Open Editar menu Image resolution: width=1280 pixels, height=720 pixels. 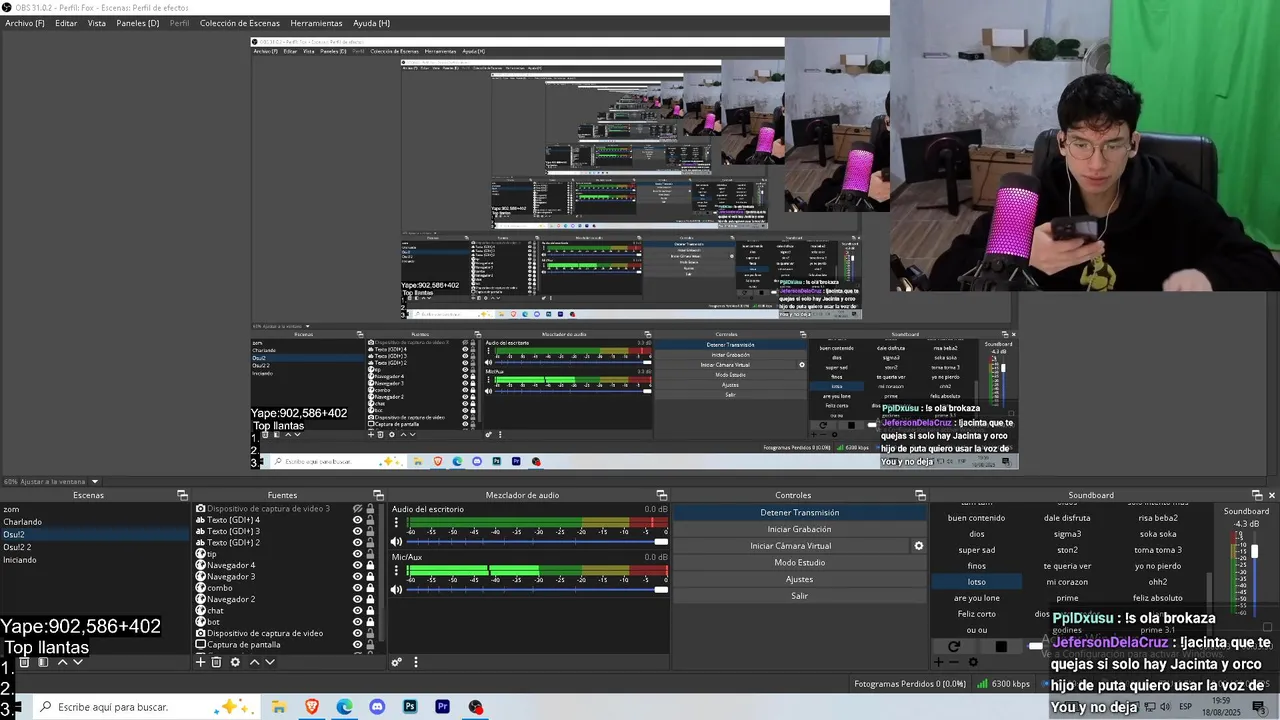[66, 23]
